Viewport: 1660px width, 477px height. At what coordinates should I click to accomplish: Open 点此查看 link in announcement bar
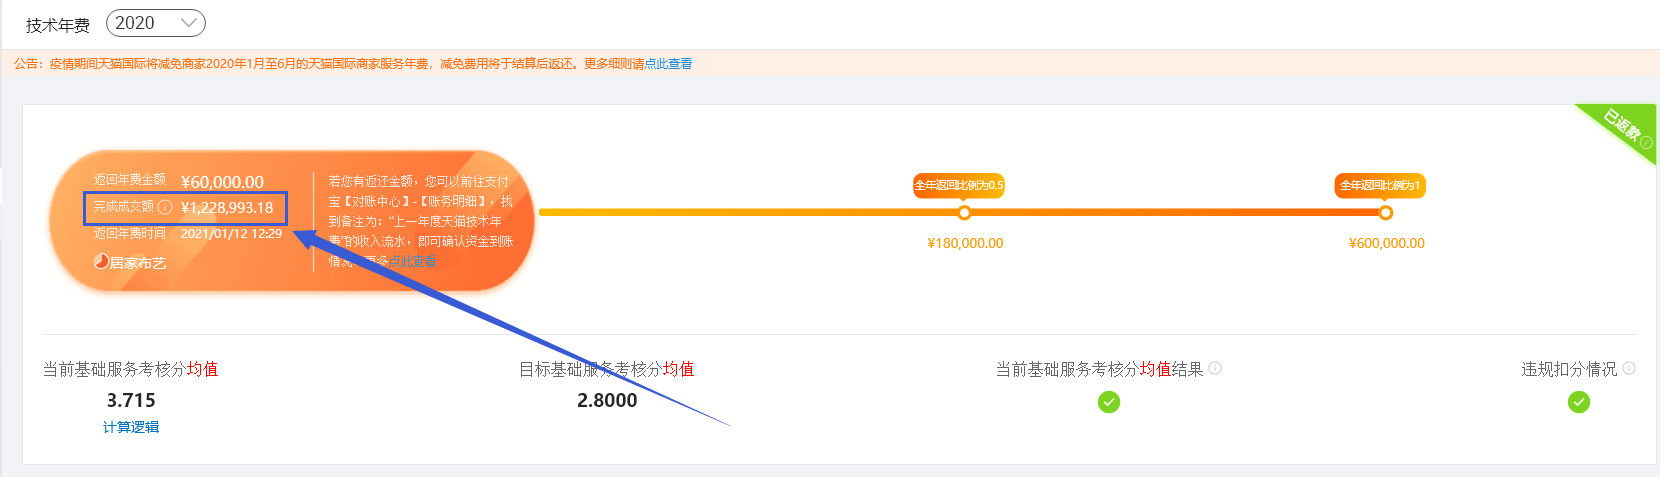coord(668,64)
